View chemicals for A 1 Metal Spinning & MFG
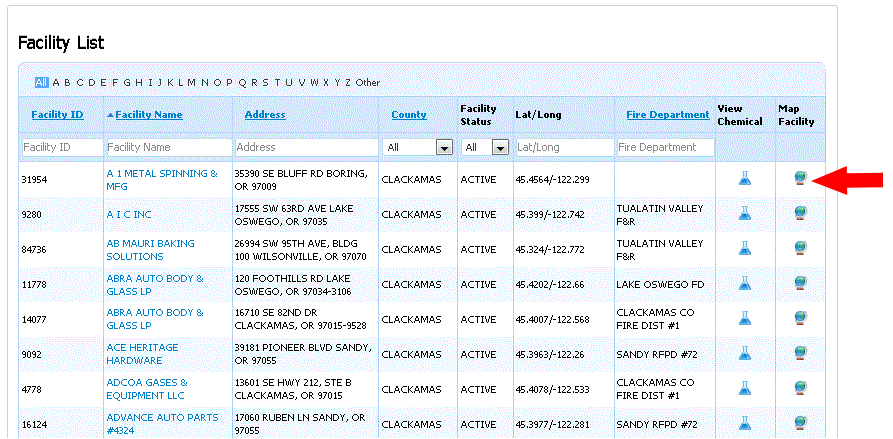 point(745,179)
